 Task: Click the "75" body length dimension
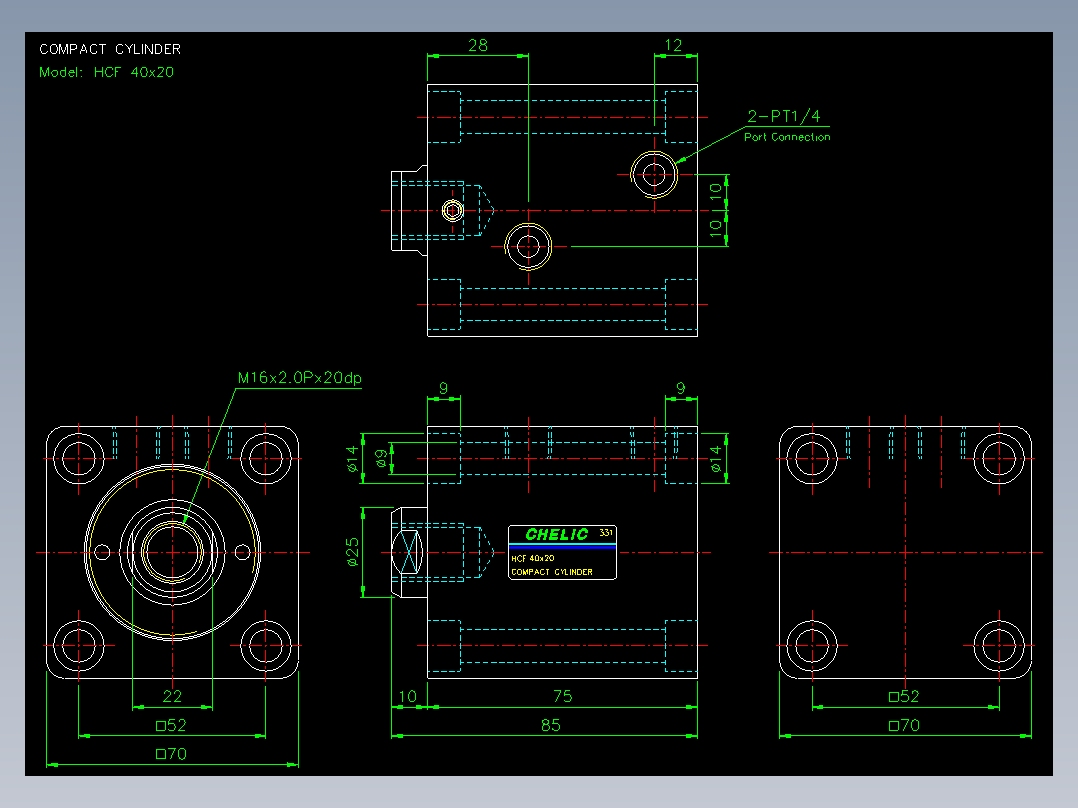562,697
